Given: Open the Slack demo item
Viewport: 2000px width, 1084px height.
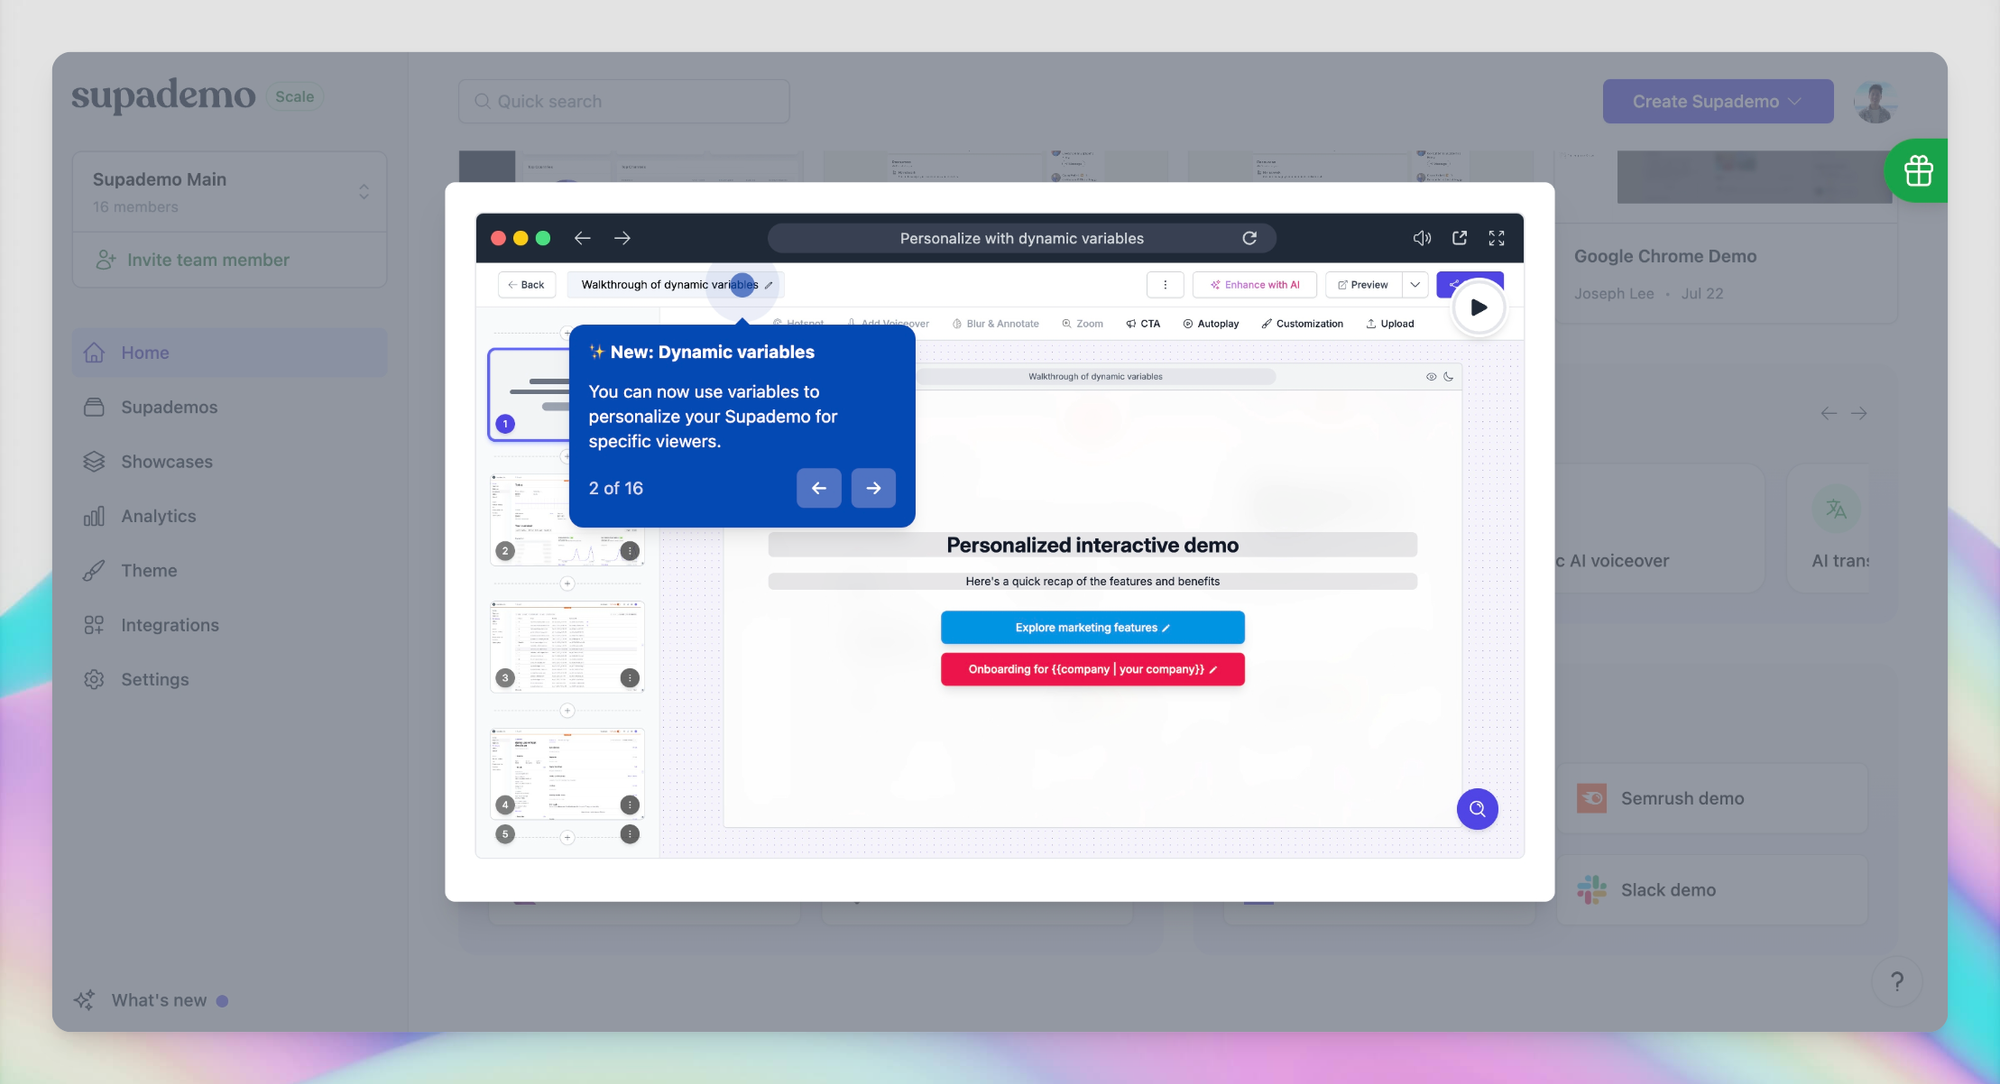Looking at the screenshot, I should click(x=1712, y=890).
